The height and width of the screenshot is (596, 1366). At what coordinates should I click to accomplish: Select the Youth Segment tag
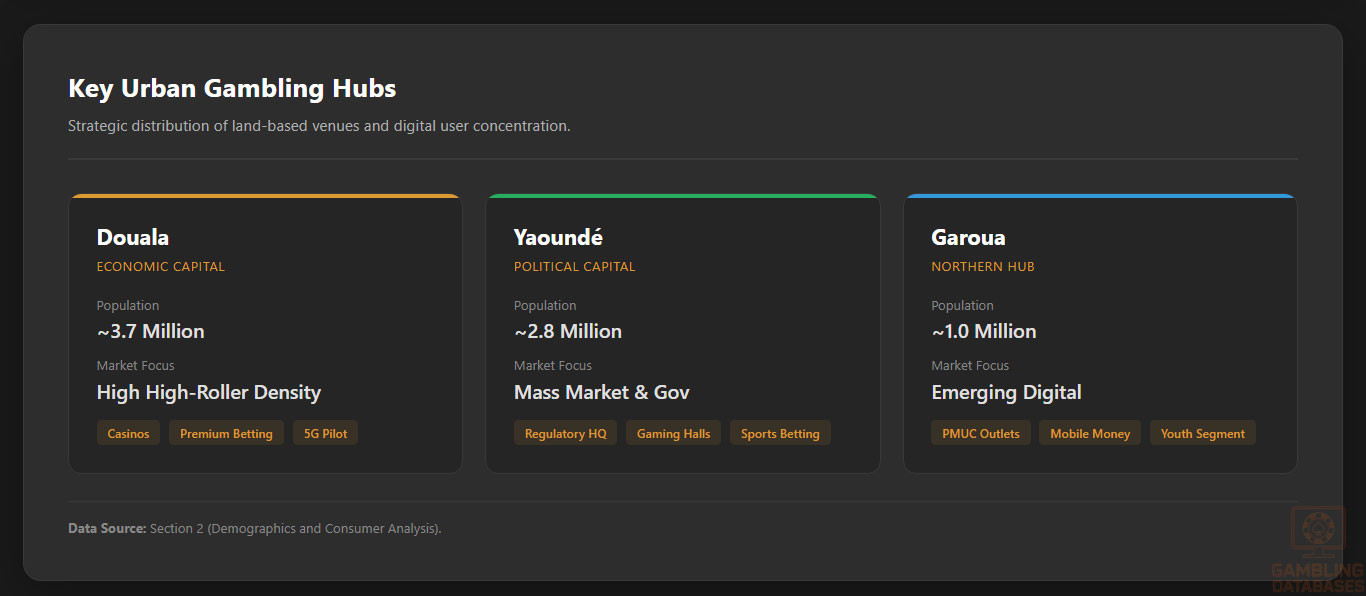[x=1202, y=433]
